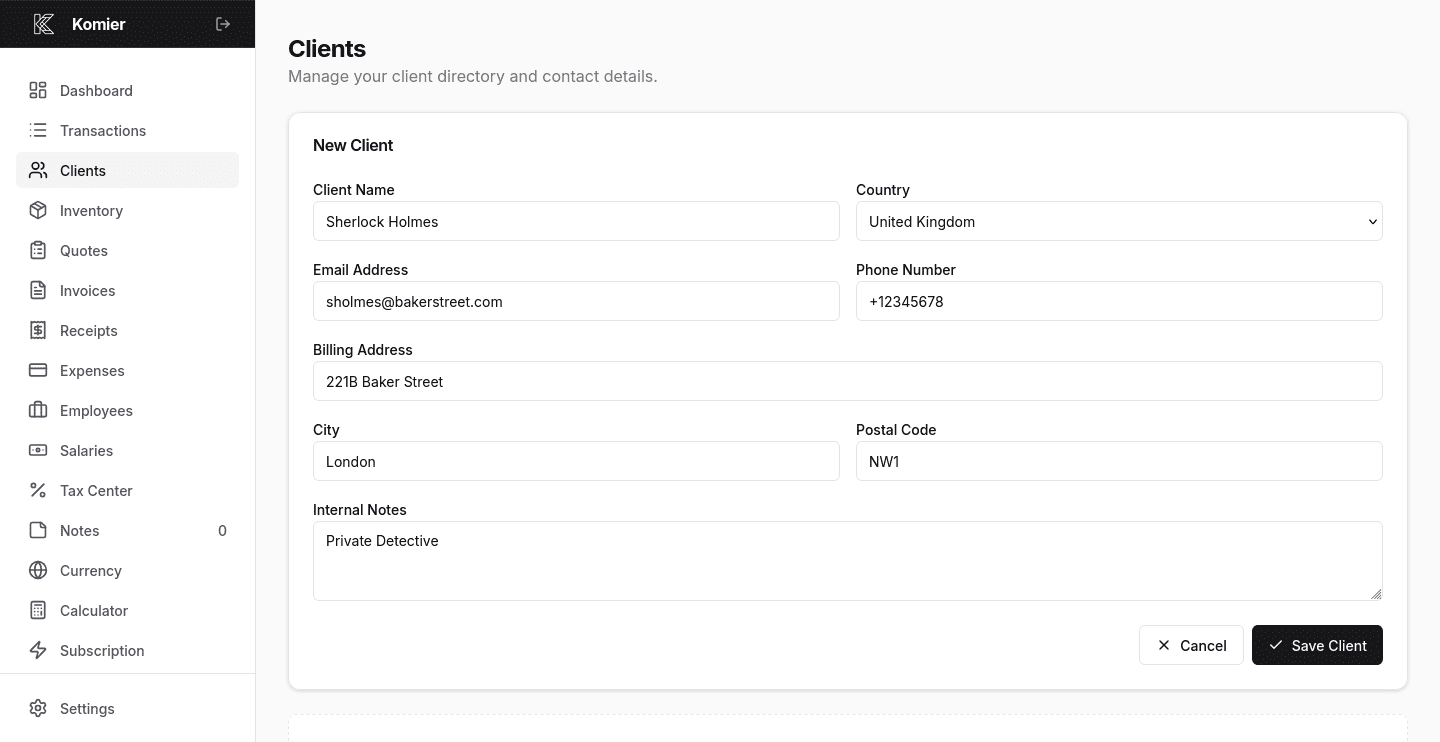Cancel the new client form
The image size is (1440, 742).
pyautogui.click(x=1191, y=645)
